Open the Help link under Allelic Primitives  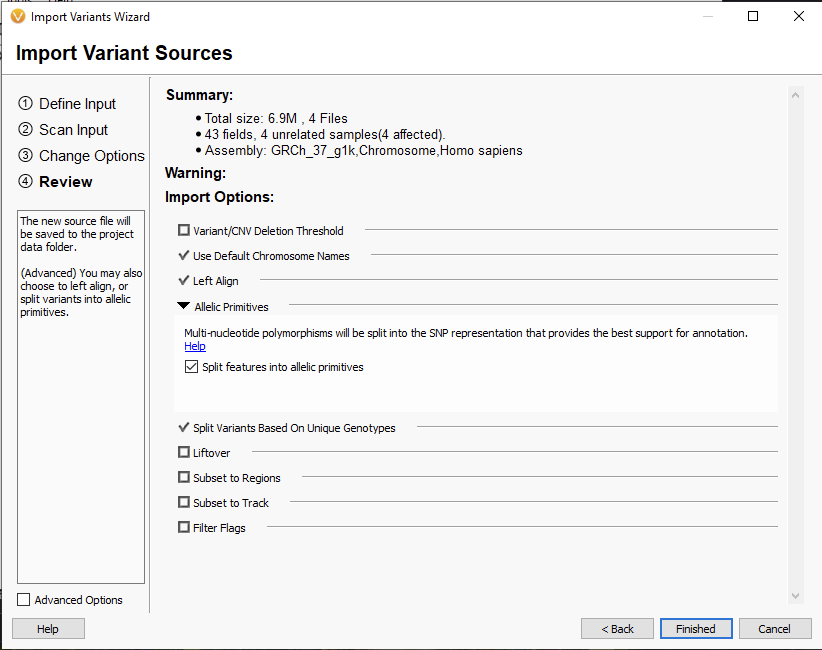tap(195, 346)
